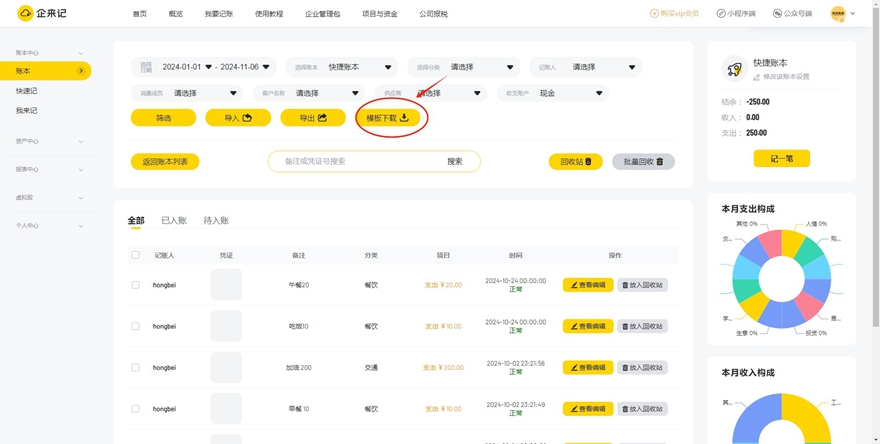Check the box for the 午餐20 record
Image resolution: width=880 pixels, height=444 pixels.
[136, 285]
